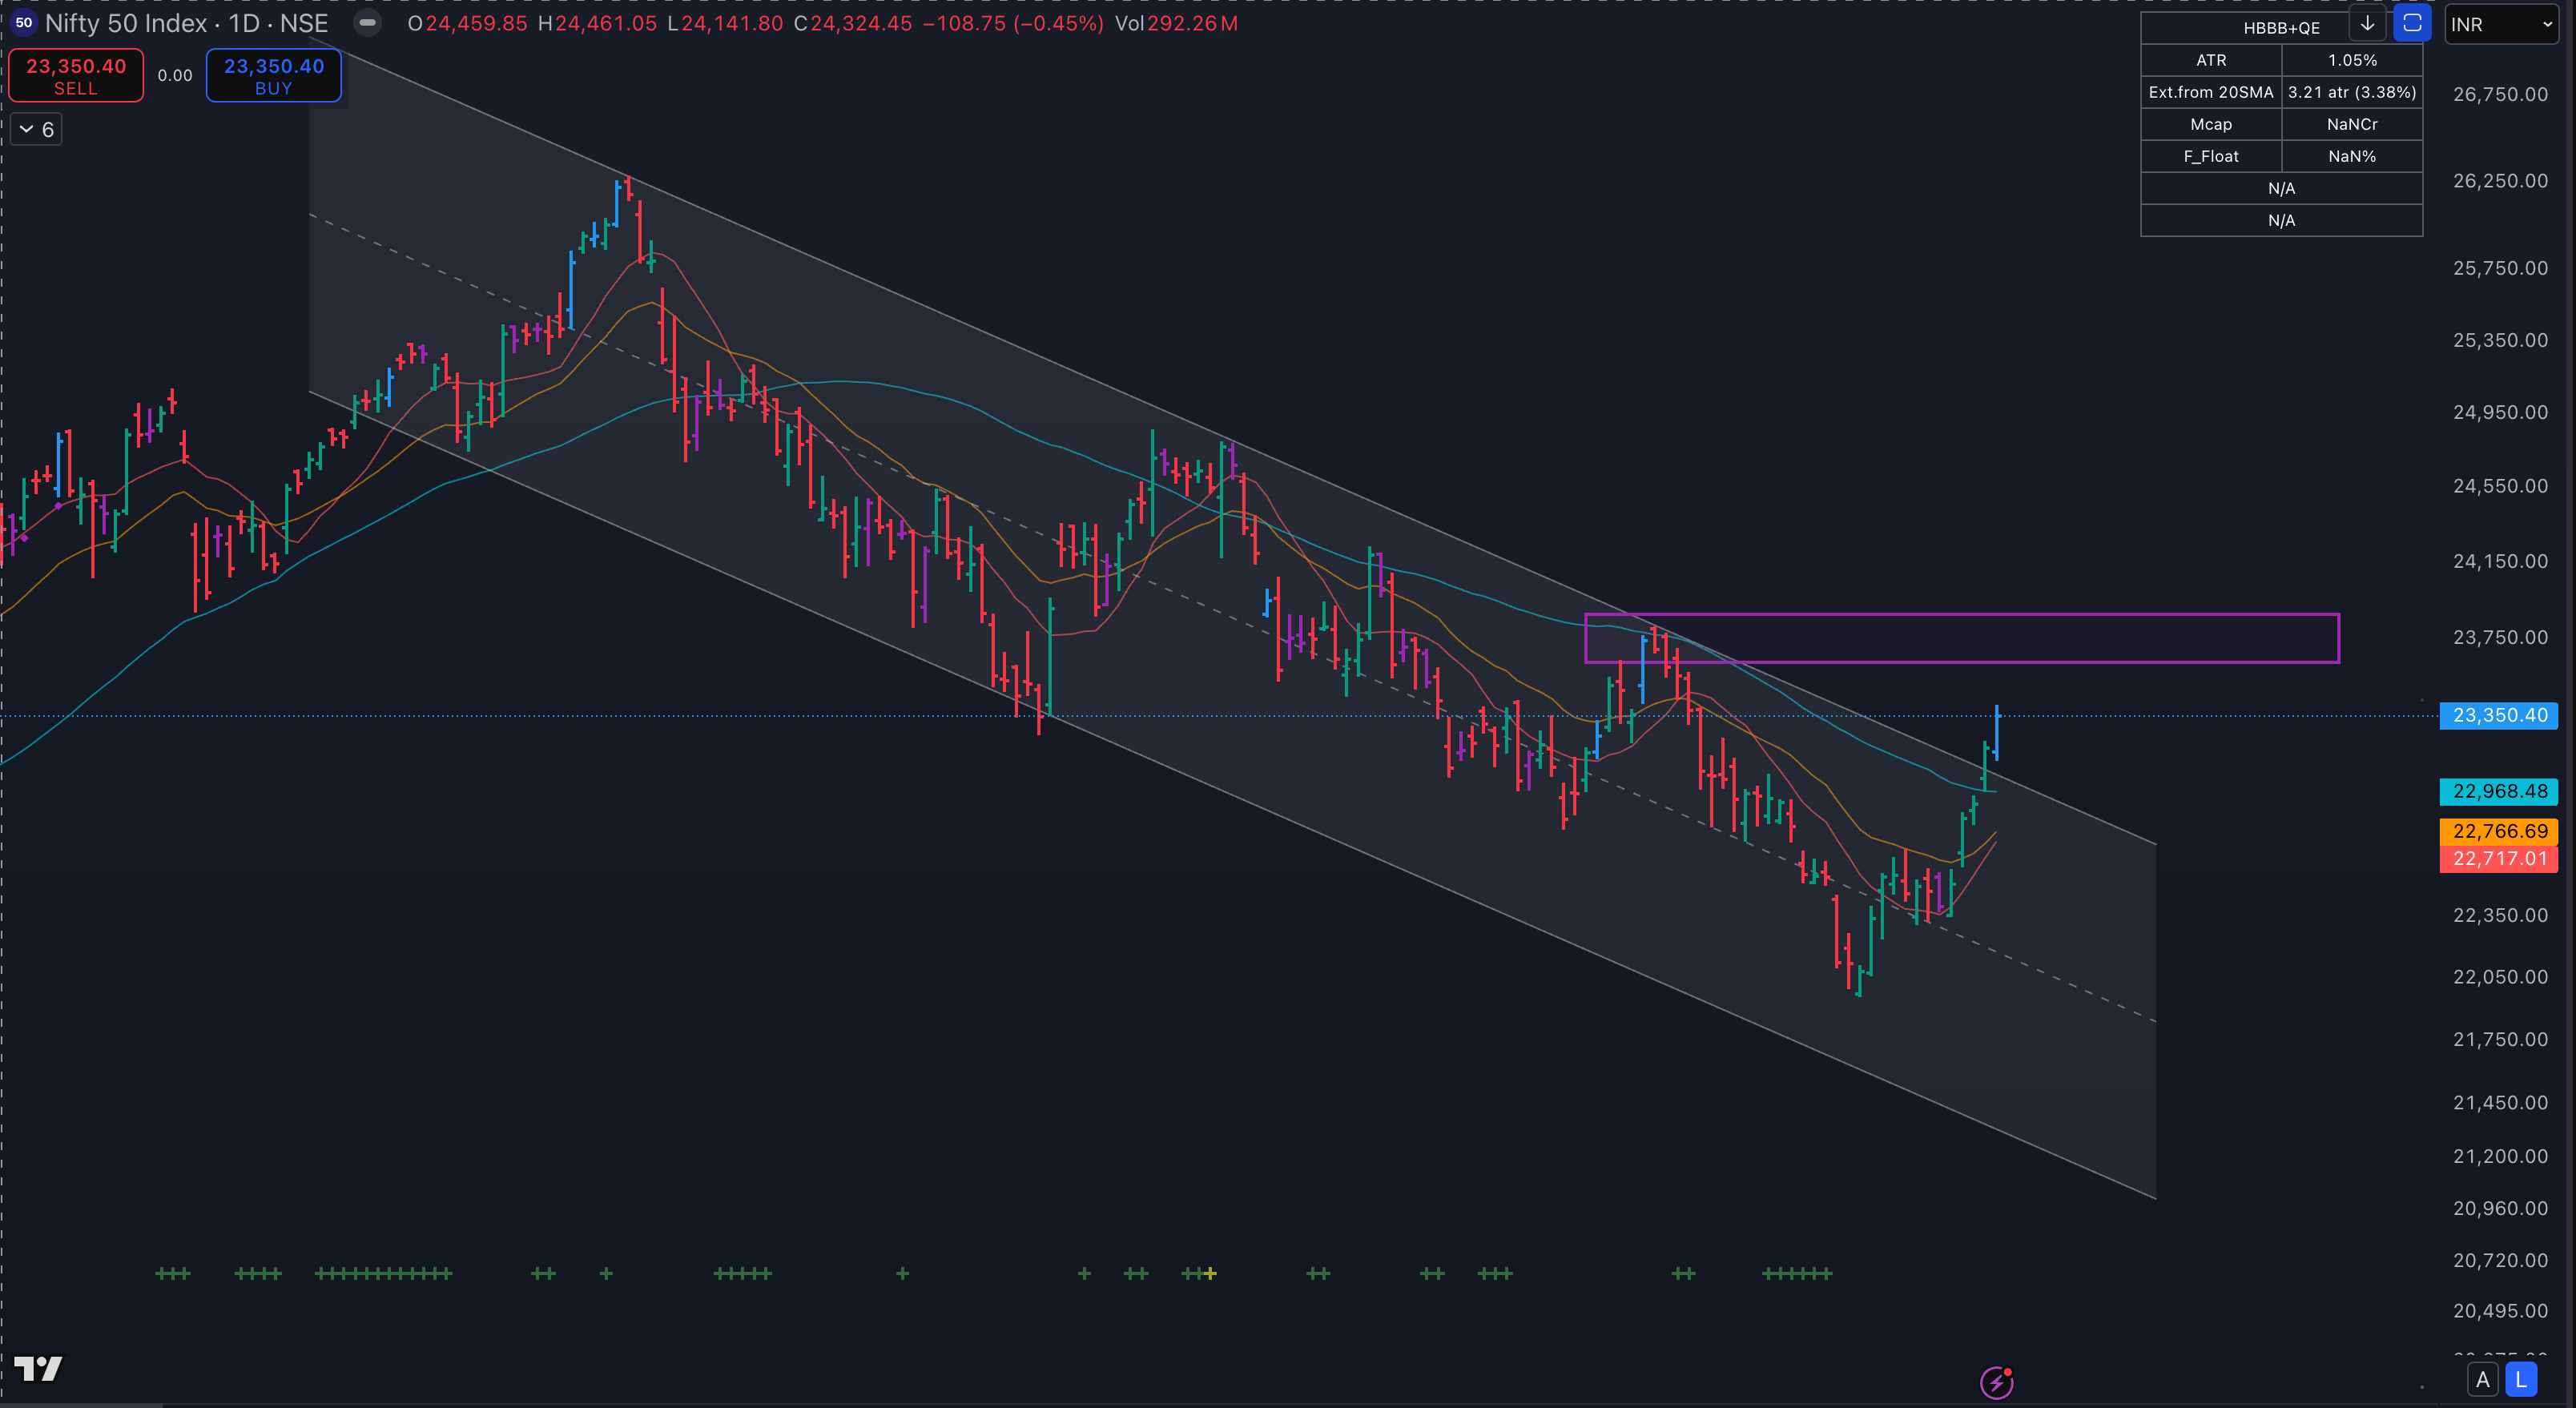
Task: Click the scroll-down arrow near HBBB+QE
Action: tap(2367, 23)
